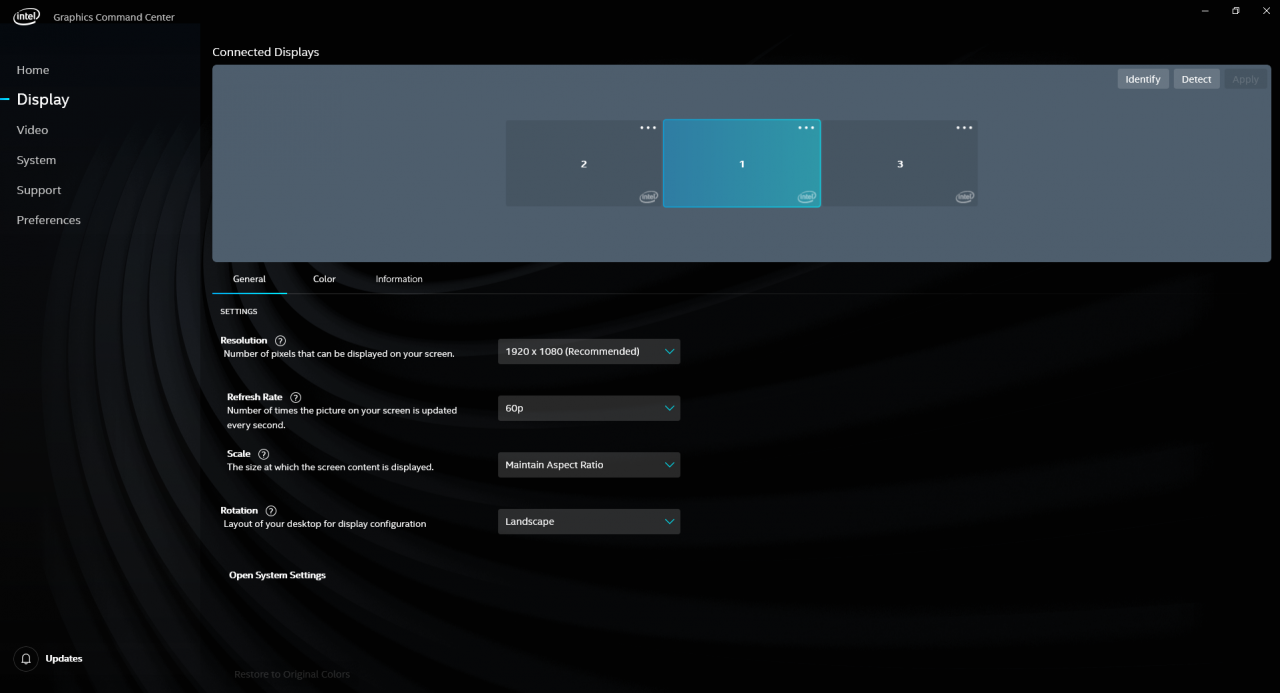Screen dimensions: 1280x693
Task: Click the Refresh Rate help question mark icon
Action: (x=295, y=397)
